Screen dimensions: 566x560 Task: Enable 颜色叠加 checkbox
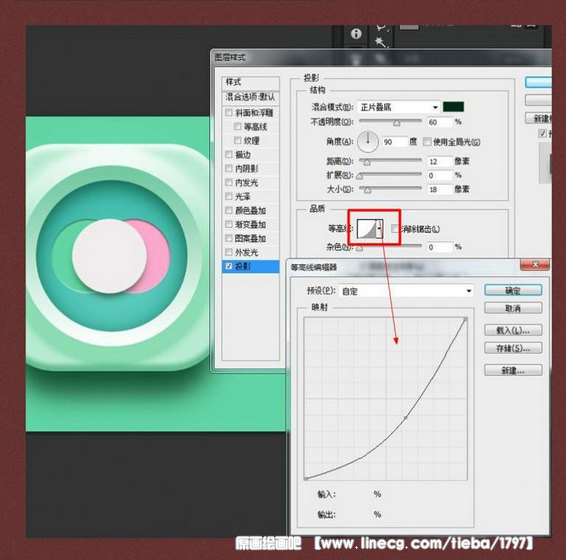click(x=228, y=210)
